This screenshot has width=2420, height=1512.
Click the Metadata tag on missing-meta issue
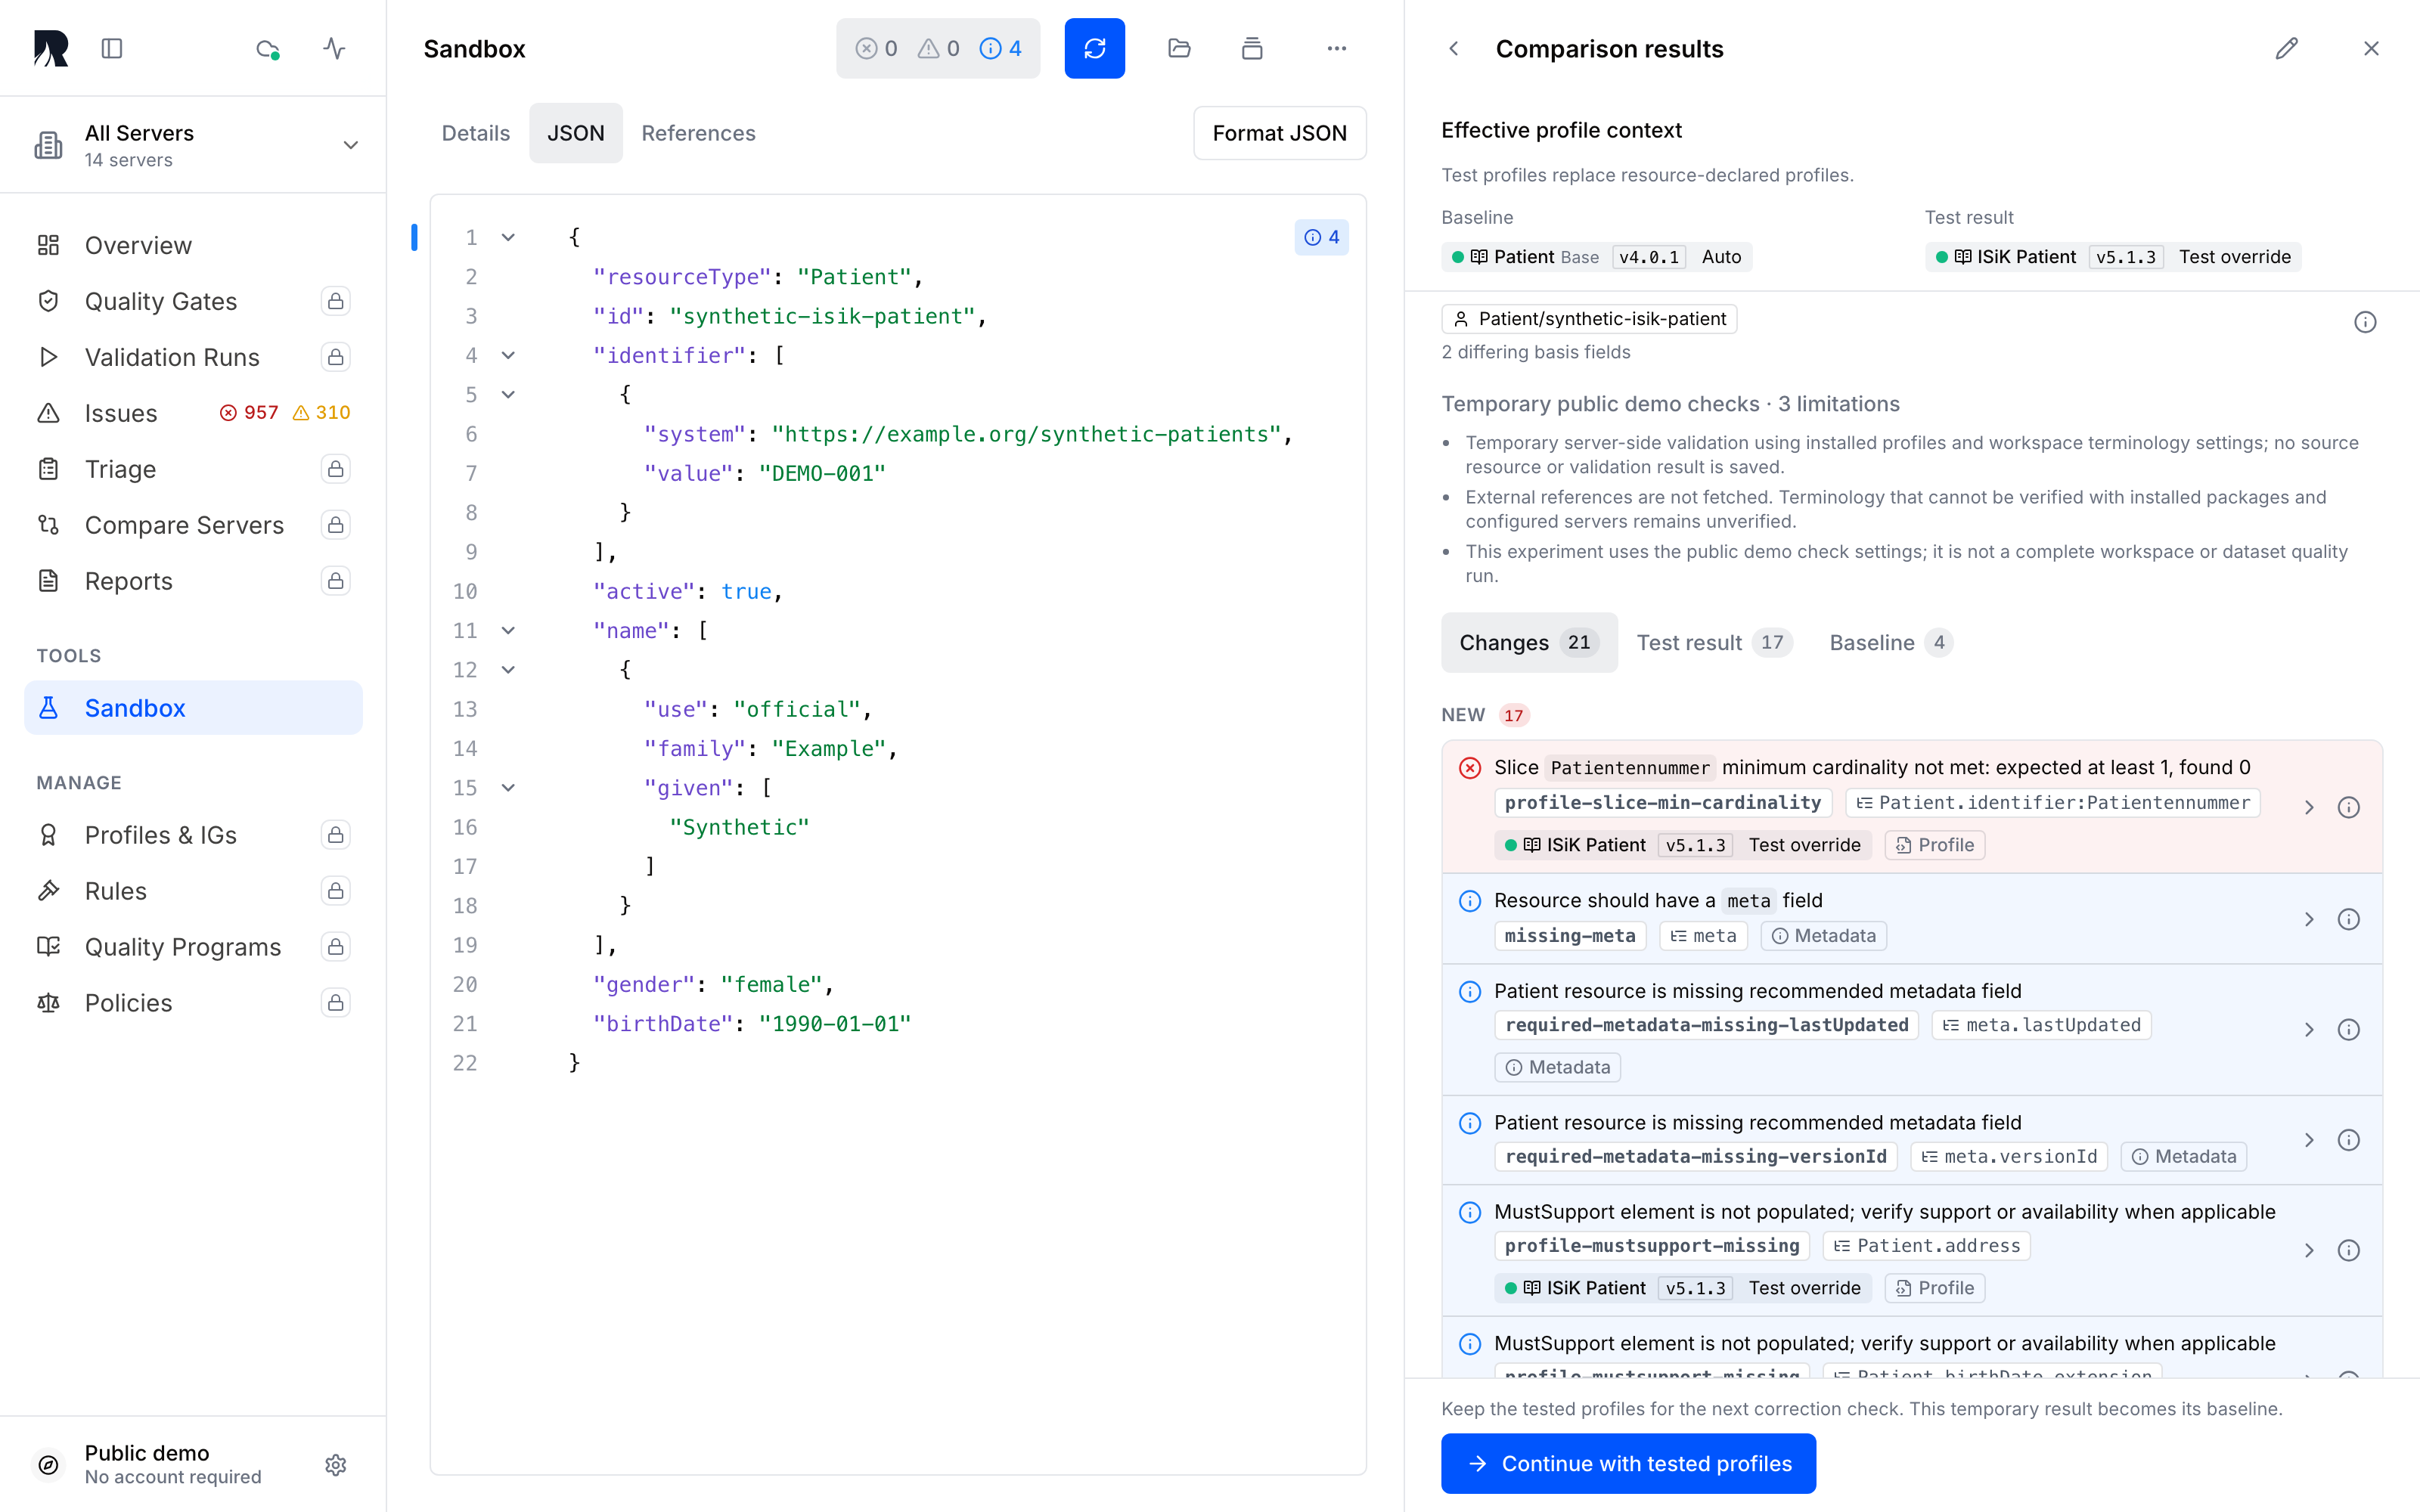tap(1824, 936)
